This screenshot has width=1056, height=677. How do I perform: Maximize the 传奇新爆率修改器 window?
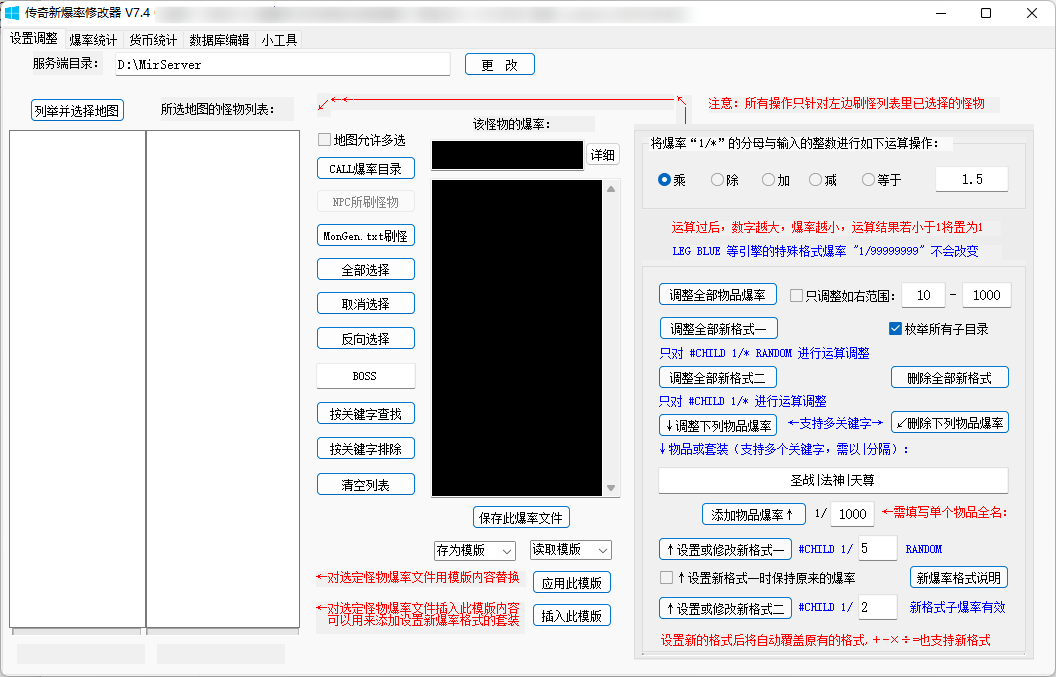point(986,13)
